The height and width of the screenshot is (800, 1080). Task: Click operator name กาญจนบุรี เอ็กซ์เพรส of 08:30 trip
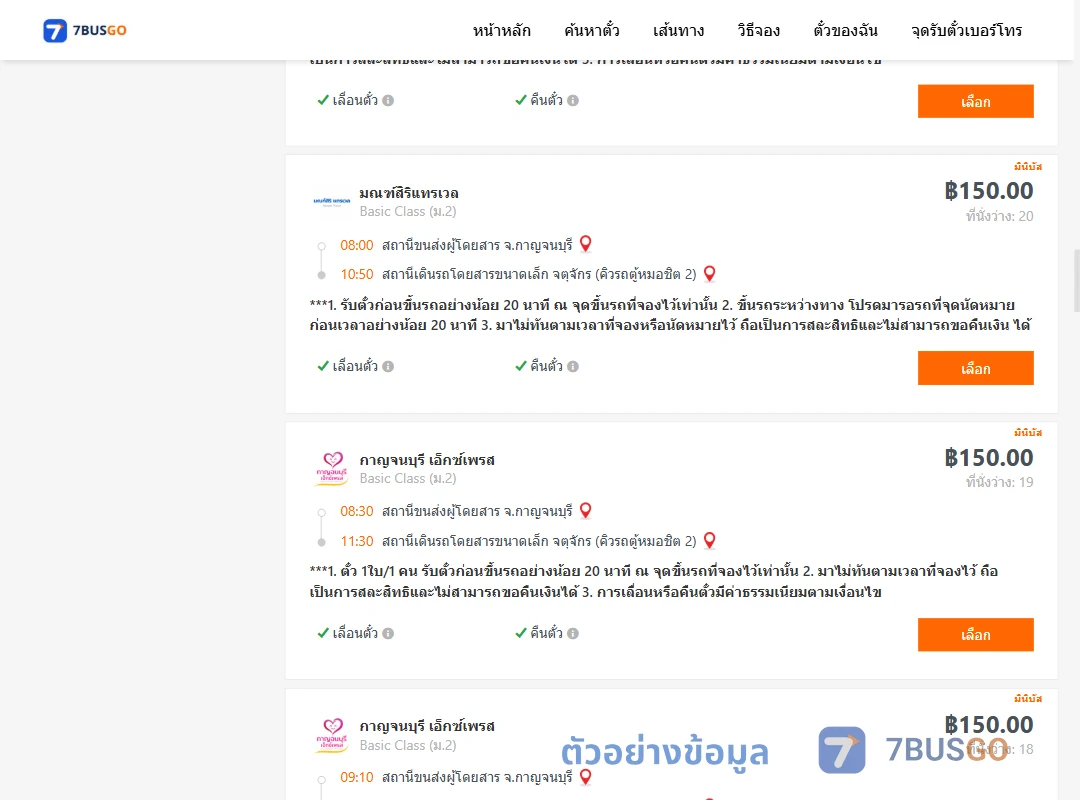[x=427, y=460]
